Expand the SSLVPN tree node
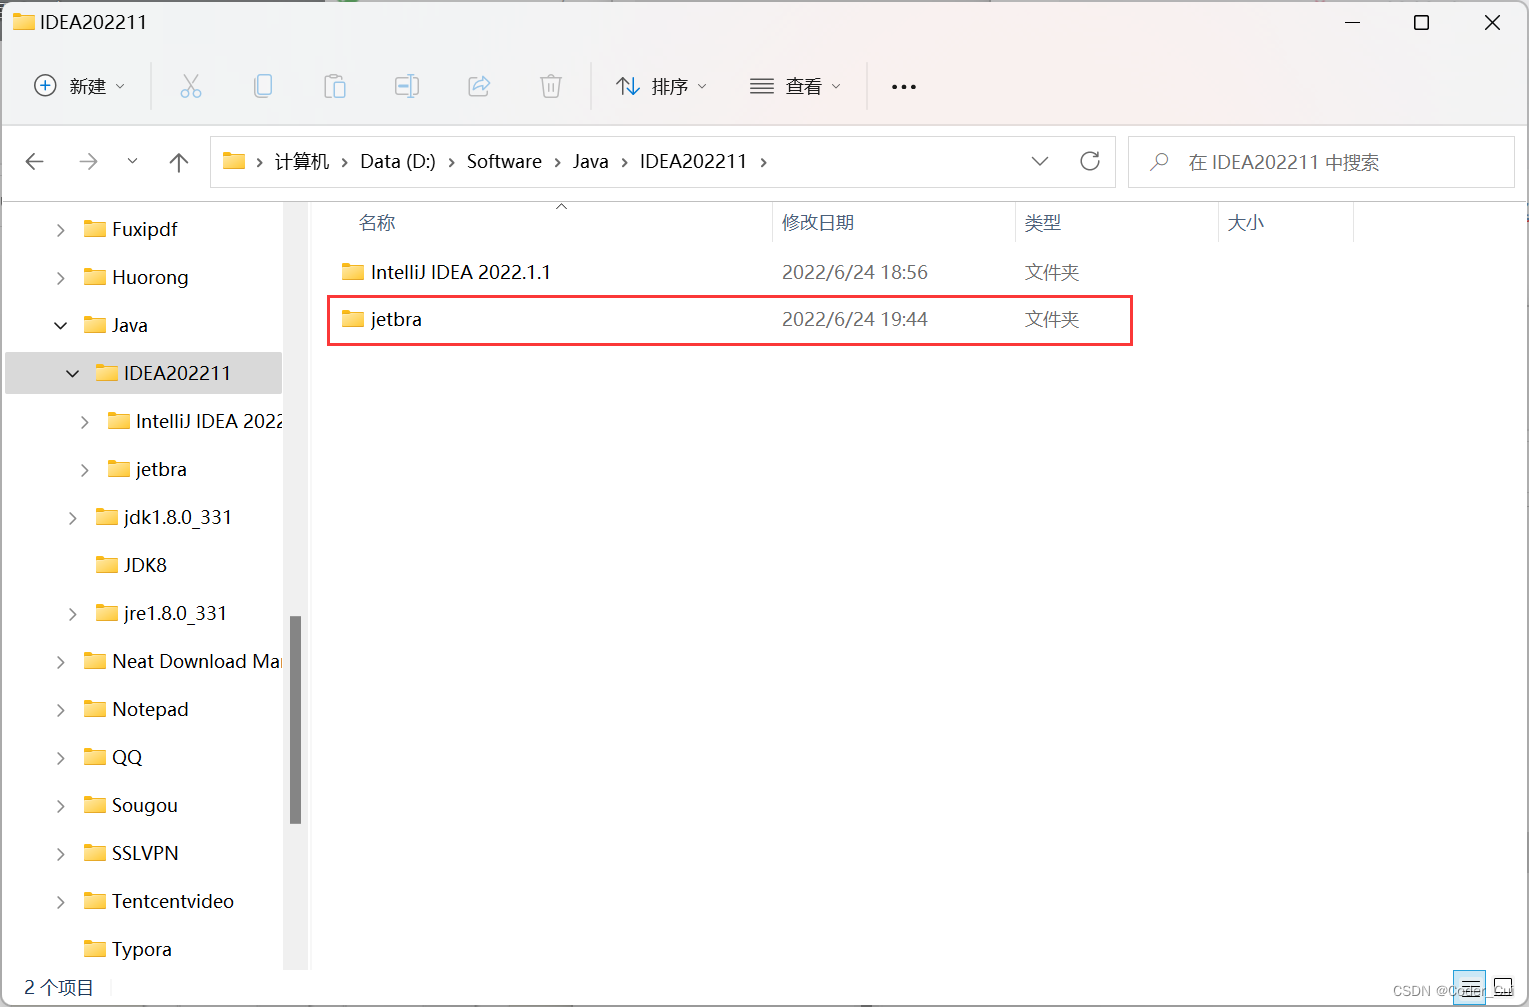1529x1007 pixels. coord(61,854)
